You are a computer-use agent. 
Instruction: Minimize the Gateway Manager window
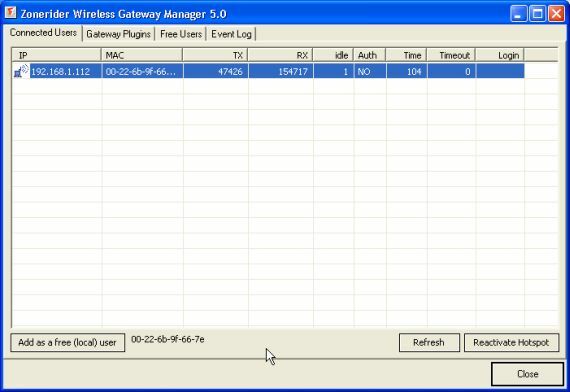[518, 14]
